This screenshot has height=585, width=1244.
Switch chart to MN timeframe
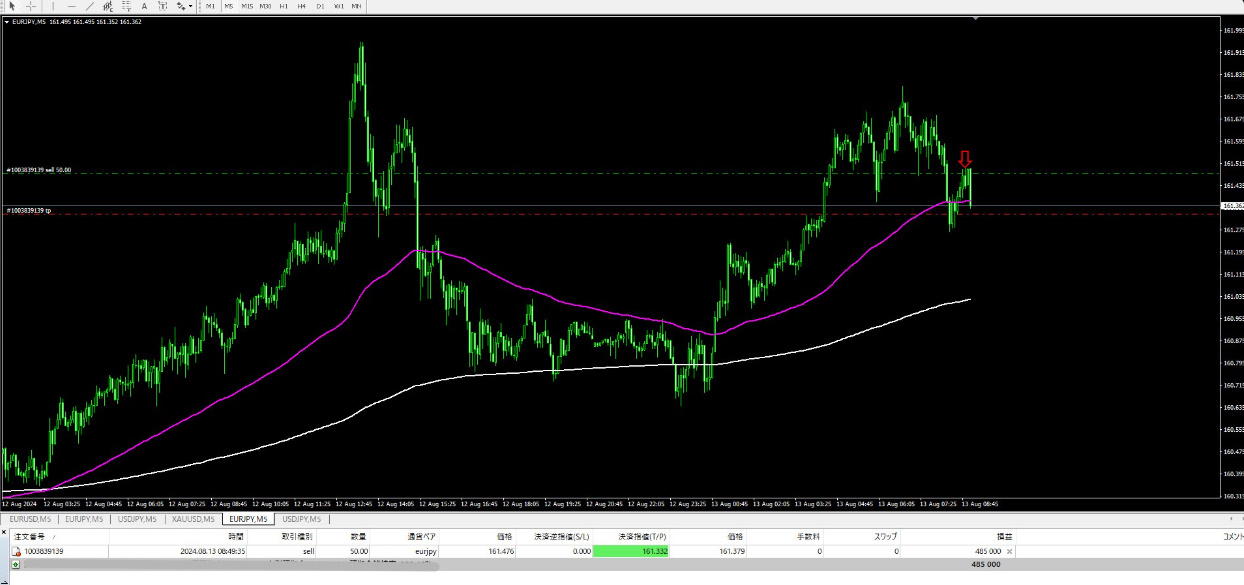[x=356, y=6]
